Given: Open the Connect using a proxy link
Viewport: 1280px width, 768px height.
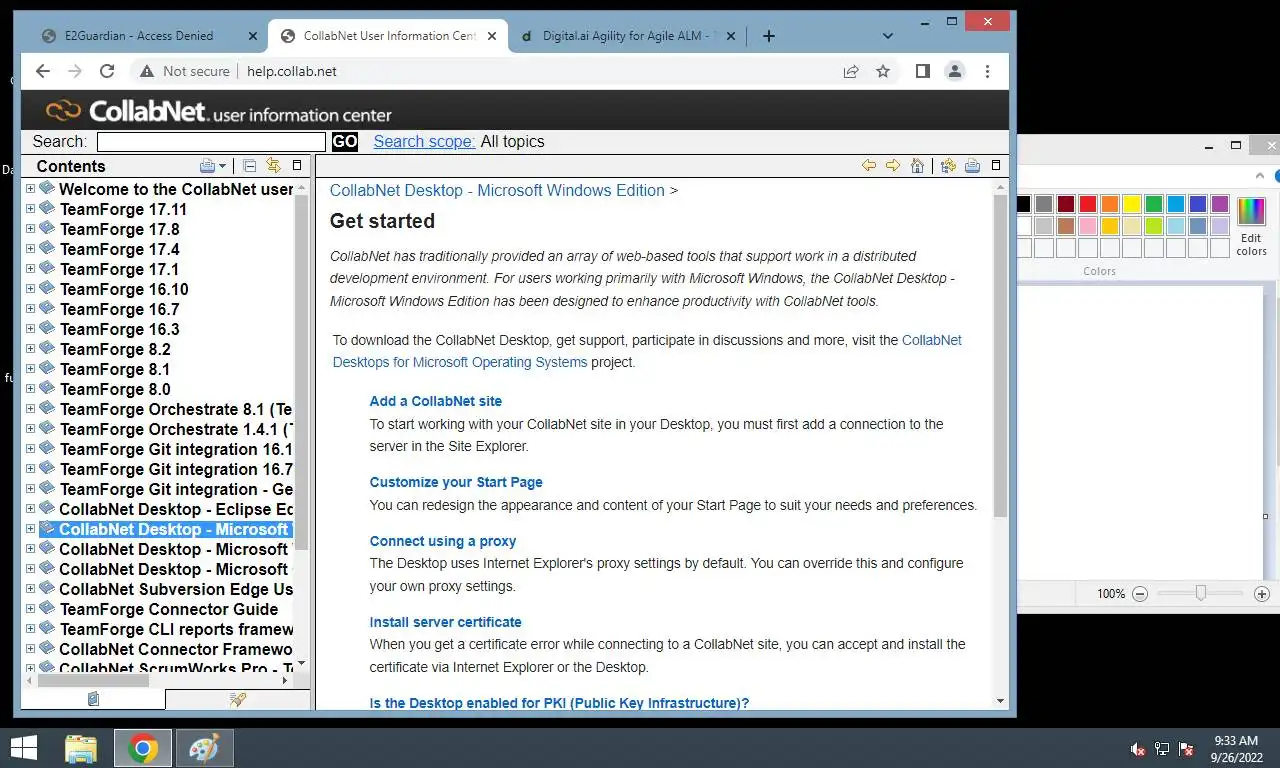Looking at the screenshot, I should (443, 541).
